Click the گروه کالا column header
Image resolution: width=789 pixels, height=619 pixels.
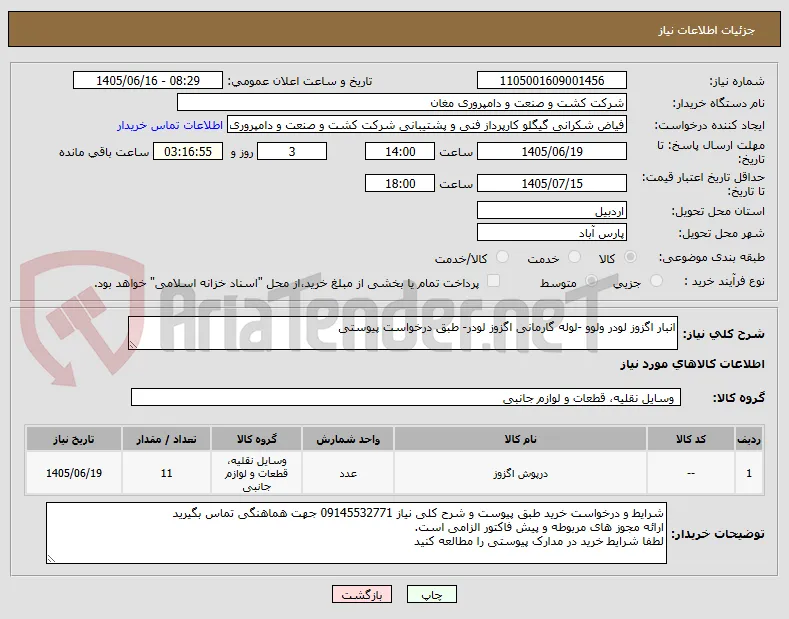(x=257, y=439)
